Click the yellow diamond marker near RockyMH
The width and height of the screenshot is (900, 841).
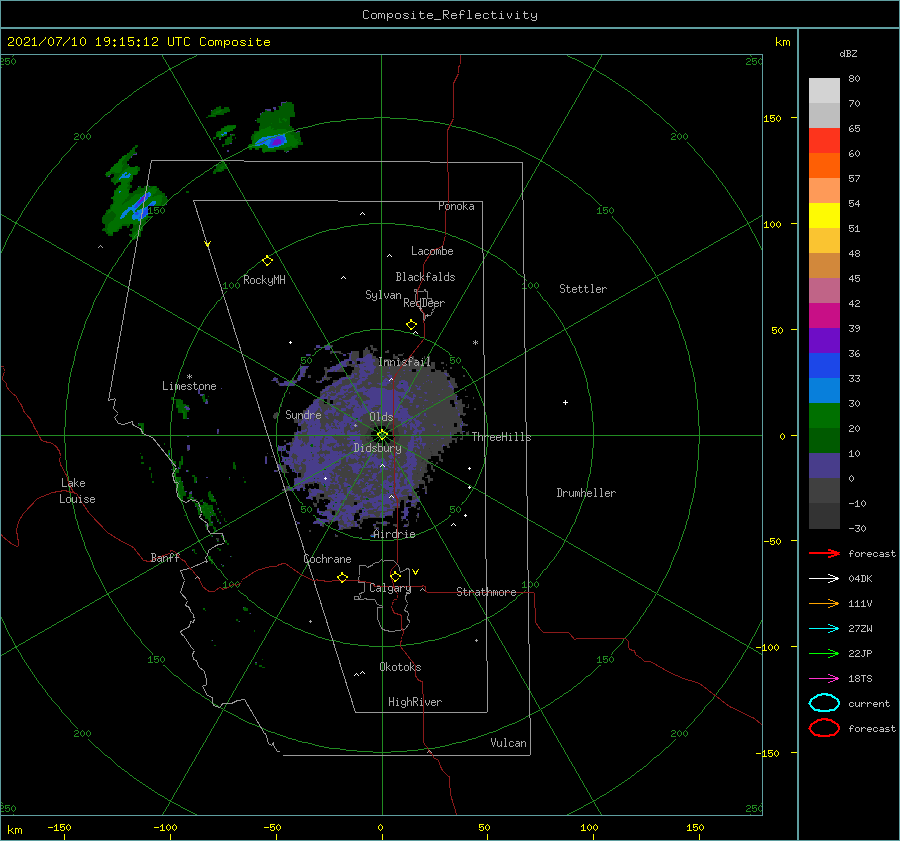267,261
